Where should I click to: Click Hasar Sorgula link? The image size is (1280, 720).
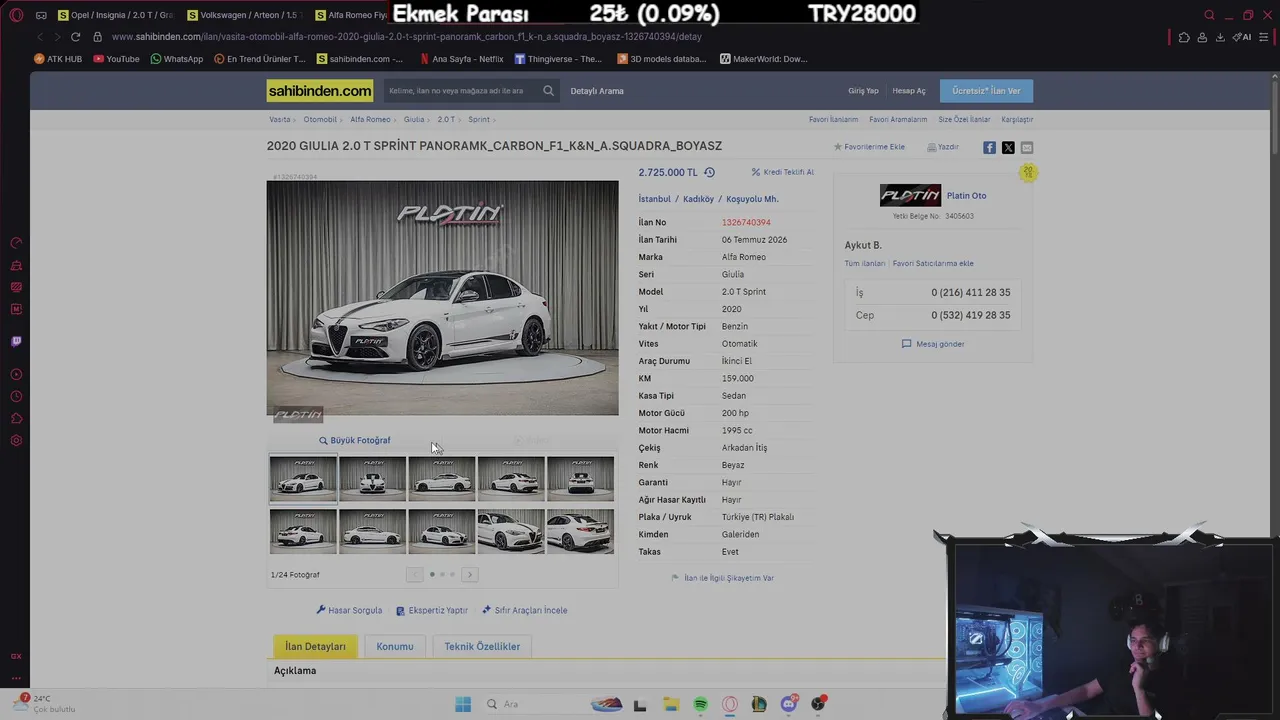coord(349,610)
